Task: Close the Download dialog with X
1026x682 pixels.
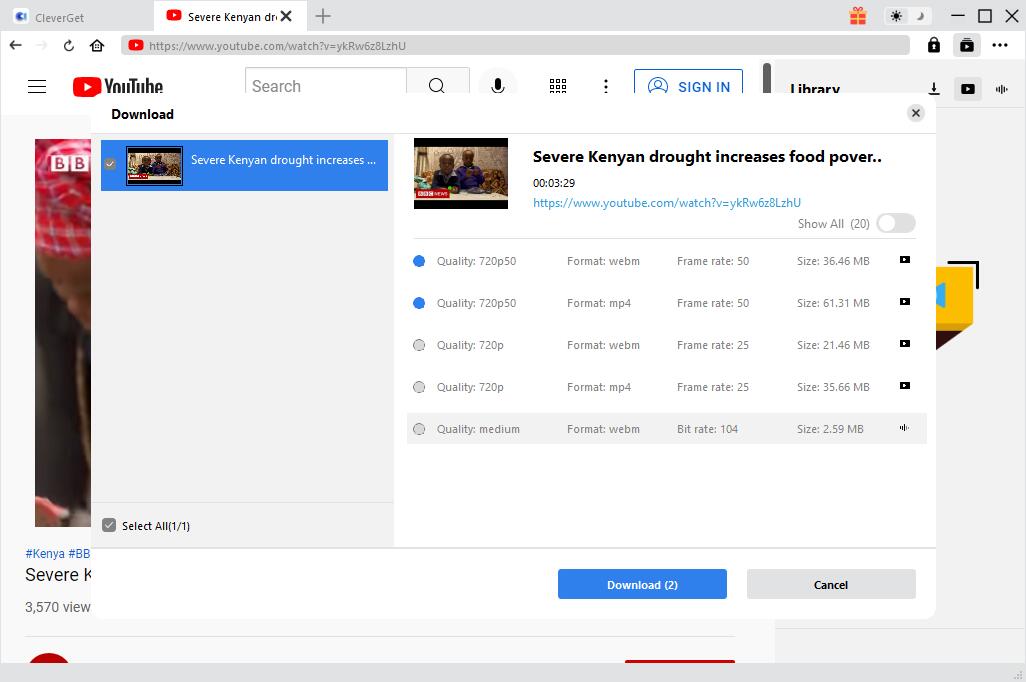Action: point(915,113)
